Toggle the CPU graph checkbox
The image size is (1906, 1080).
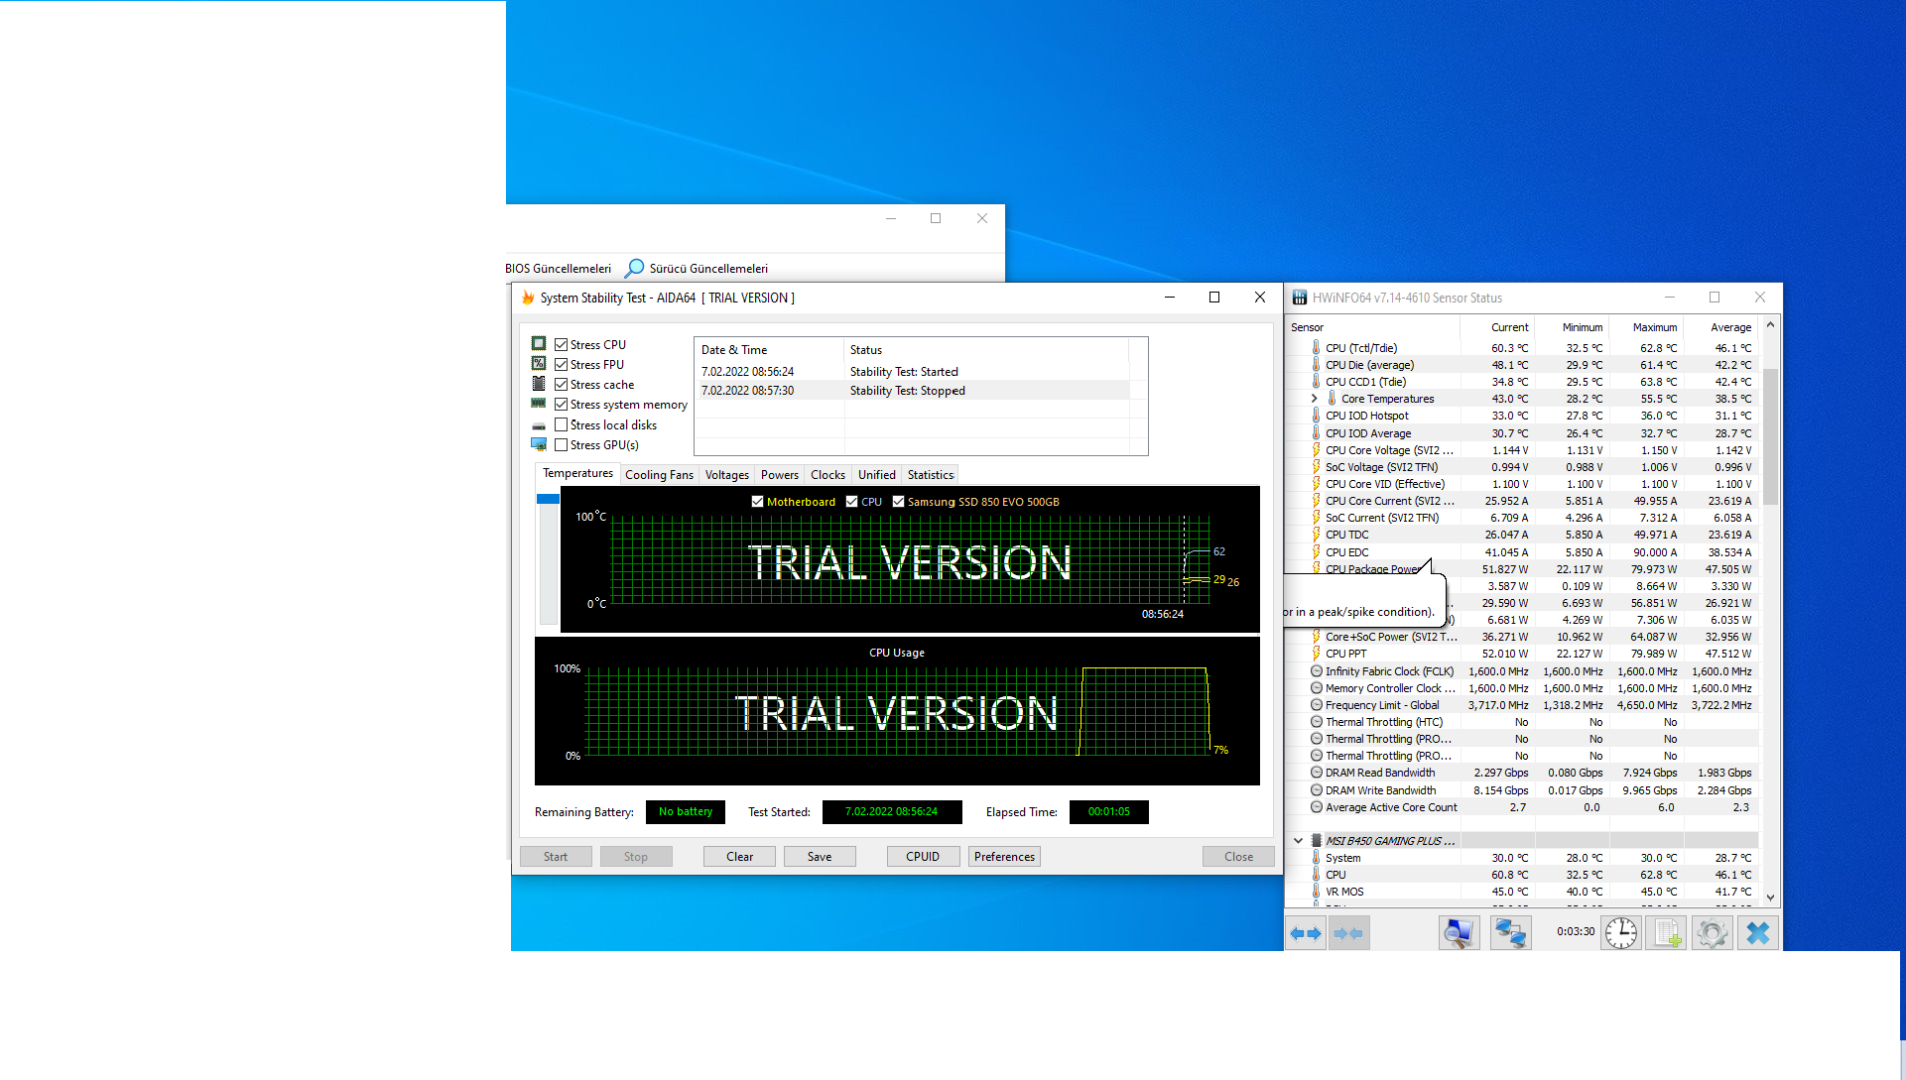(x=851, y=502)
